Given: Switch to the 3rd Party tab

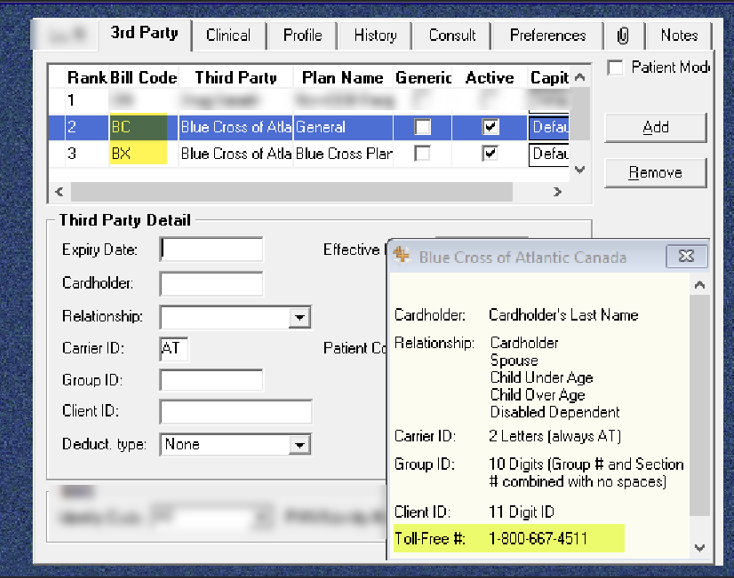Looking at the screenshot, I should 144,33.
